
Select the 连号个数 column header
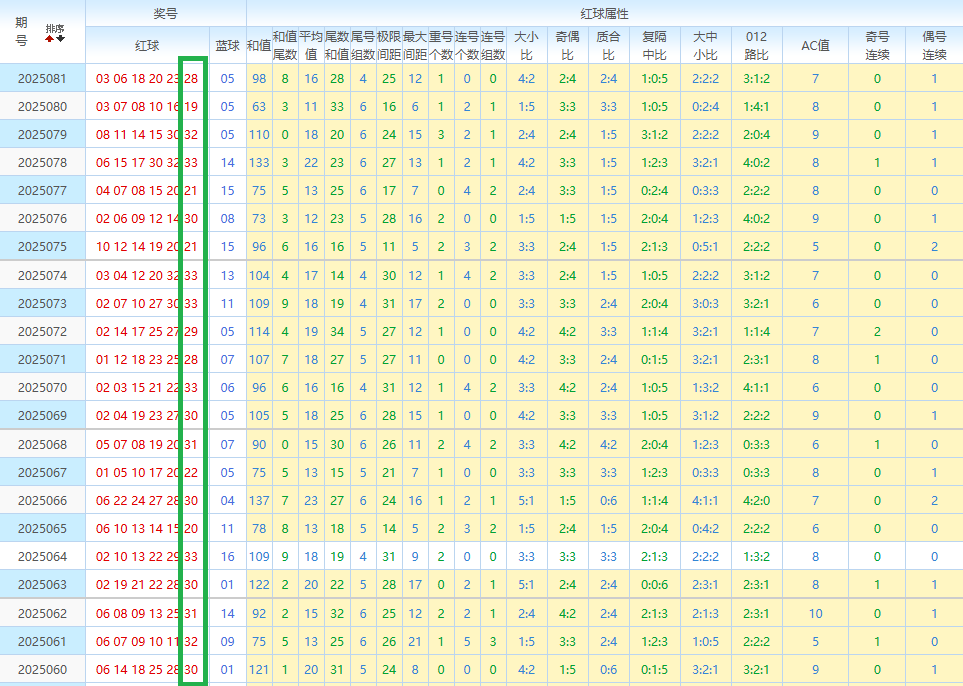[x=467, y=45]
